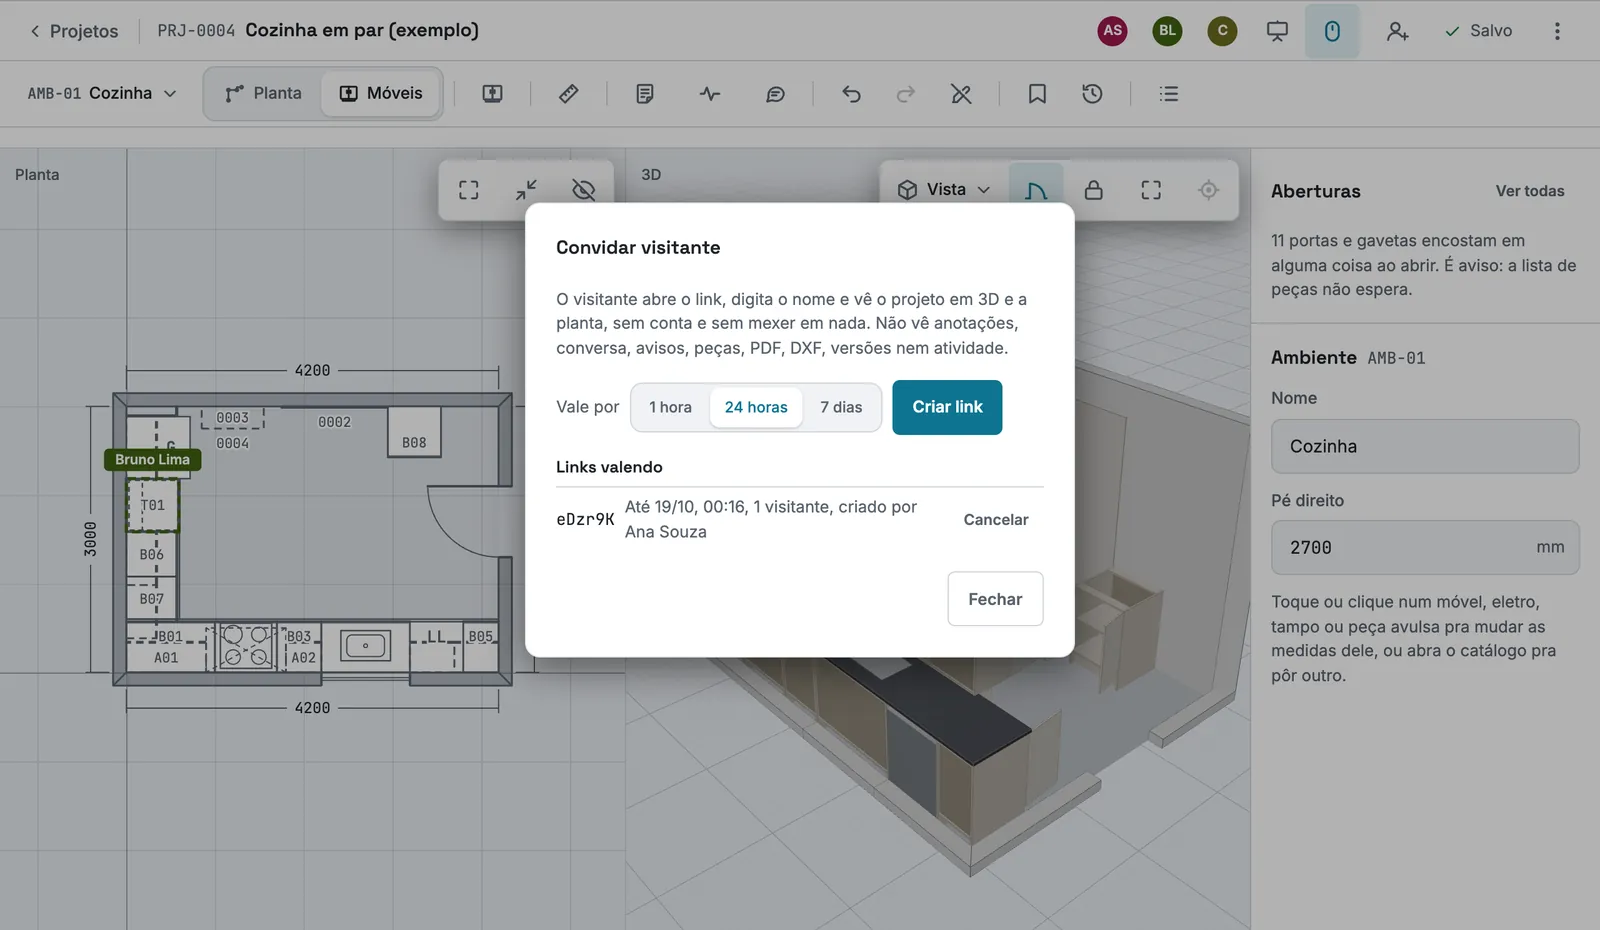Open the activity pulse icon
The width and height of the screenshot is (1600, 930).
(710, 93)
